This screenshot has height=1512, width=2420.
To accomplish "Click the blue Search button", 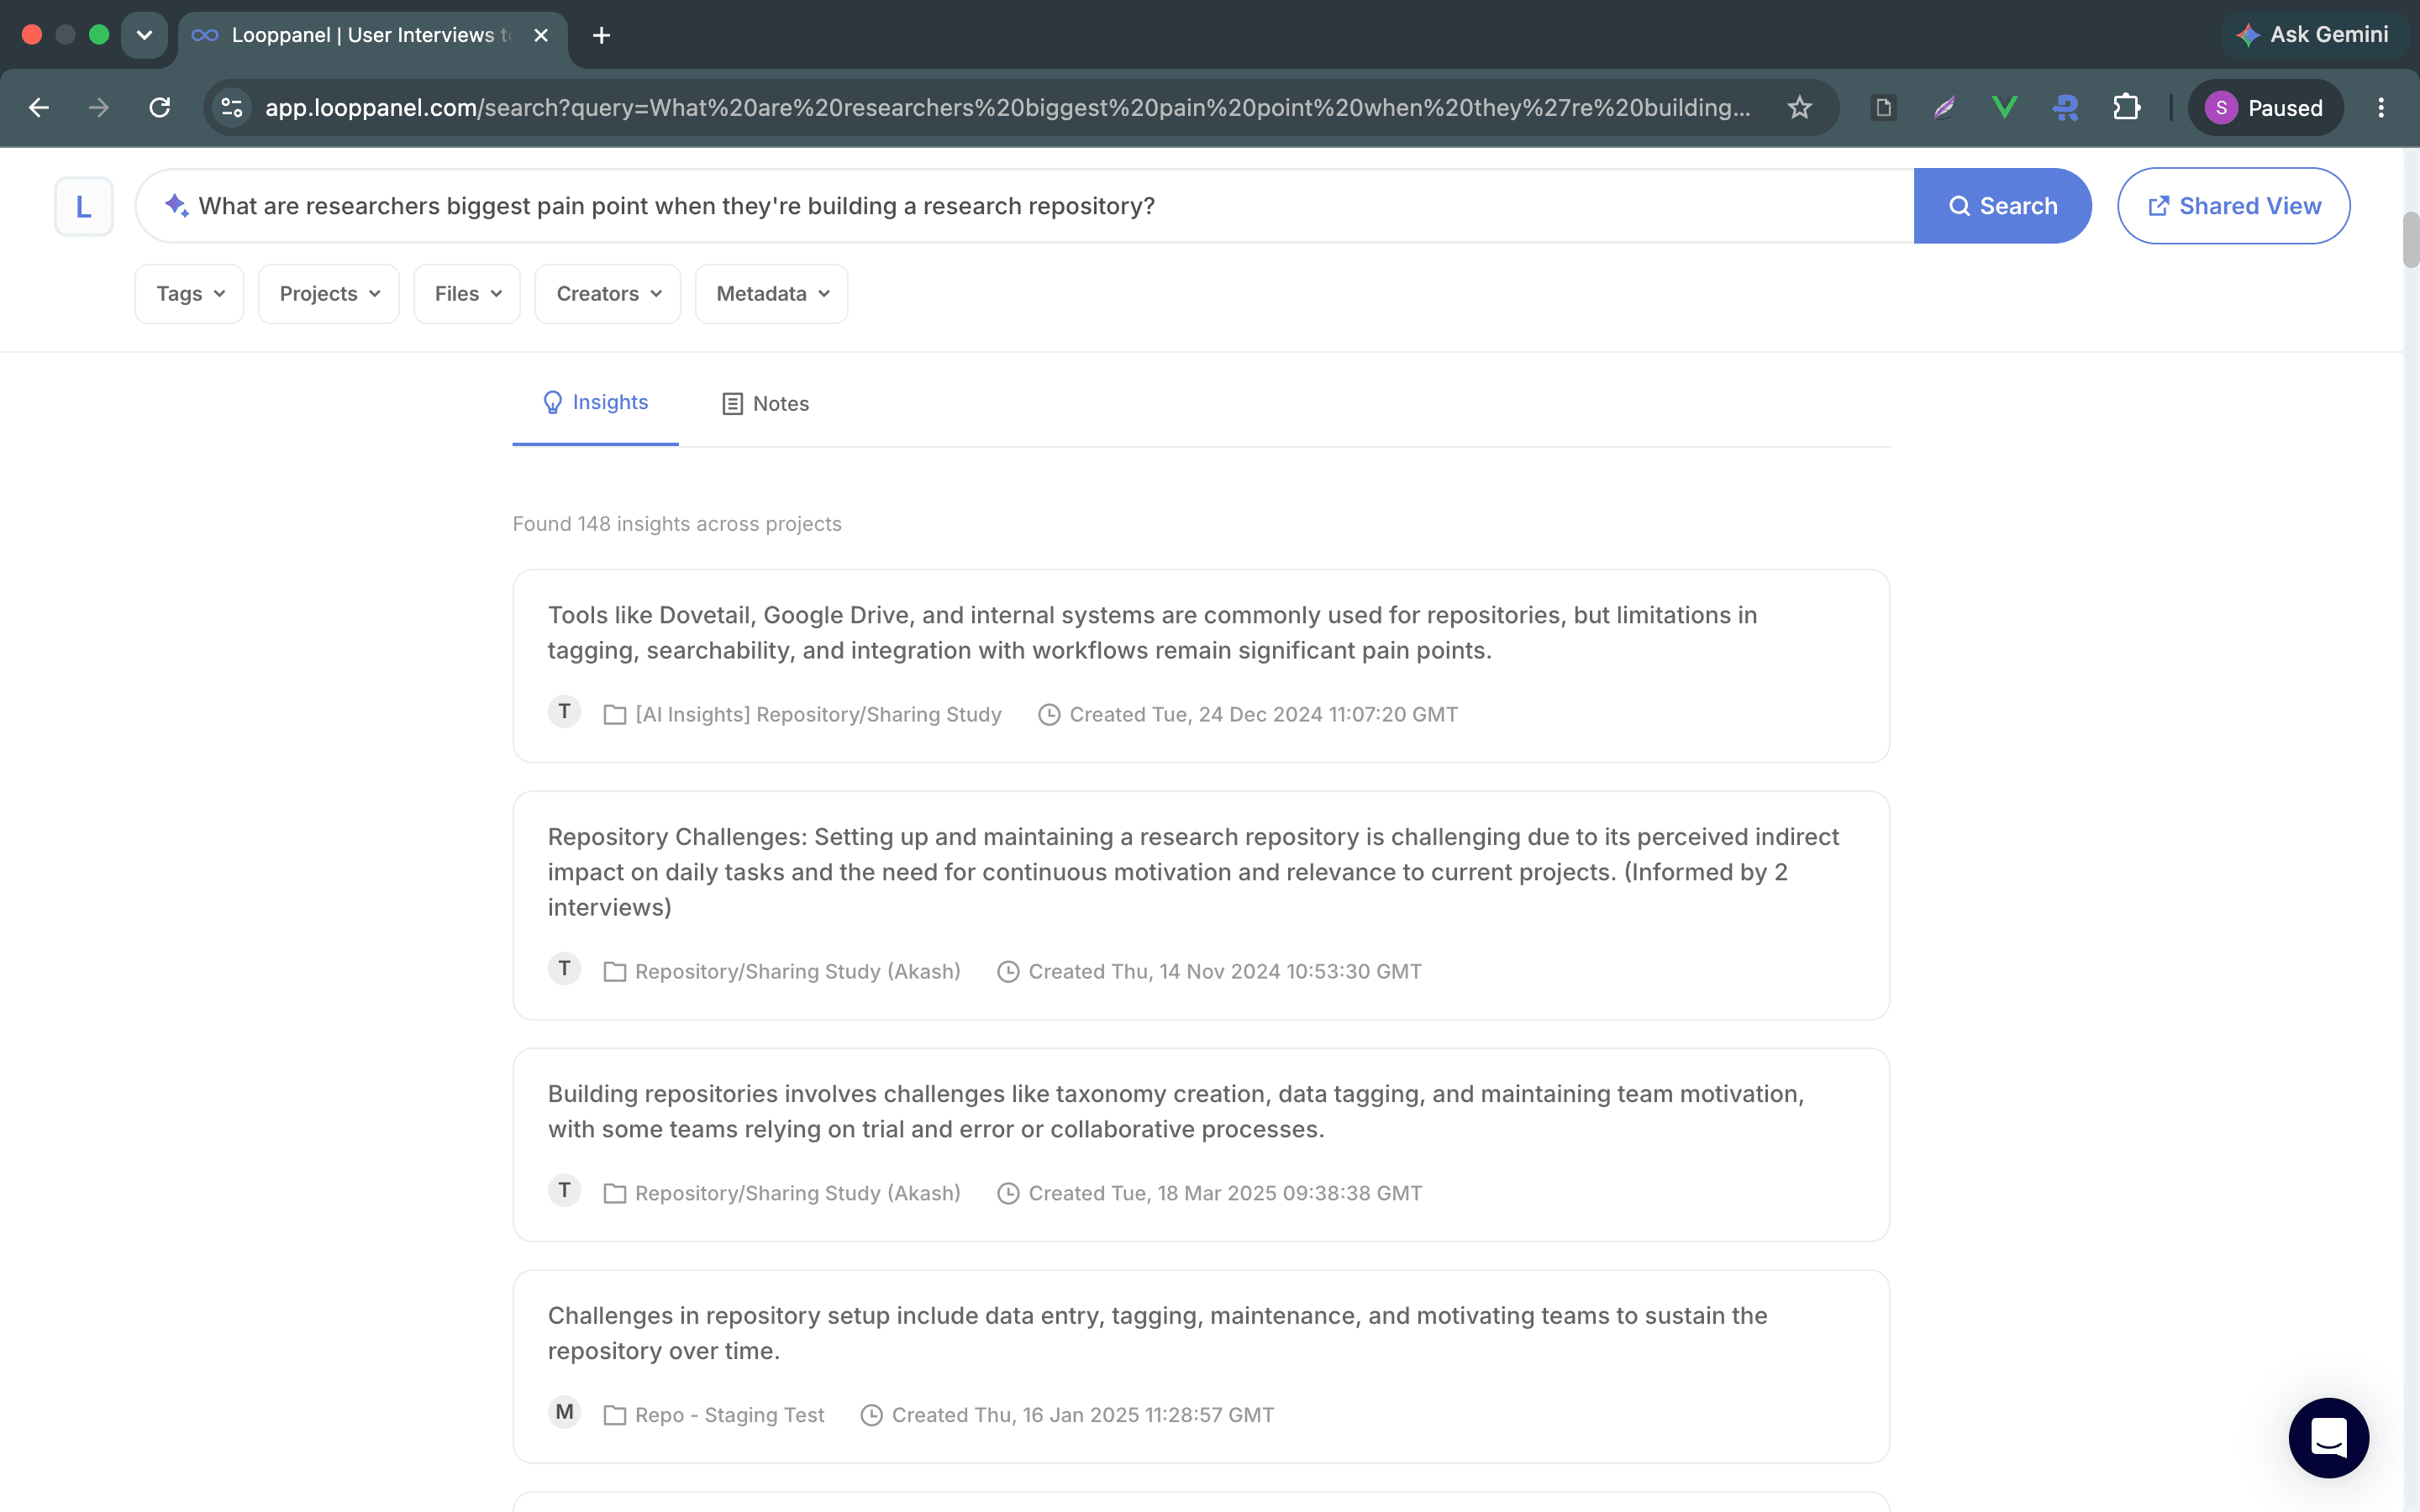I will tap(2002, 206).
